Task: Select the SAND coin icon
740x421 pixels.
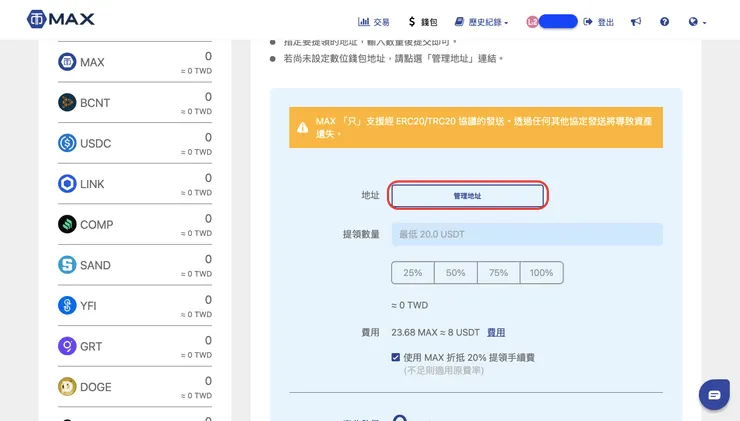Action: pos(67,265)
